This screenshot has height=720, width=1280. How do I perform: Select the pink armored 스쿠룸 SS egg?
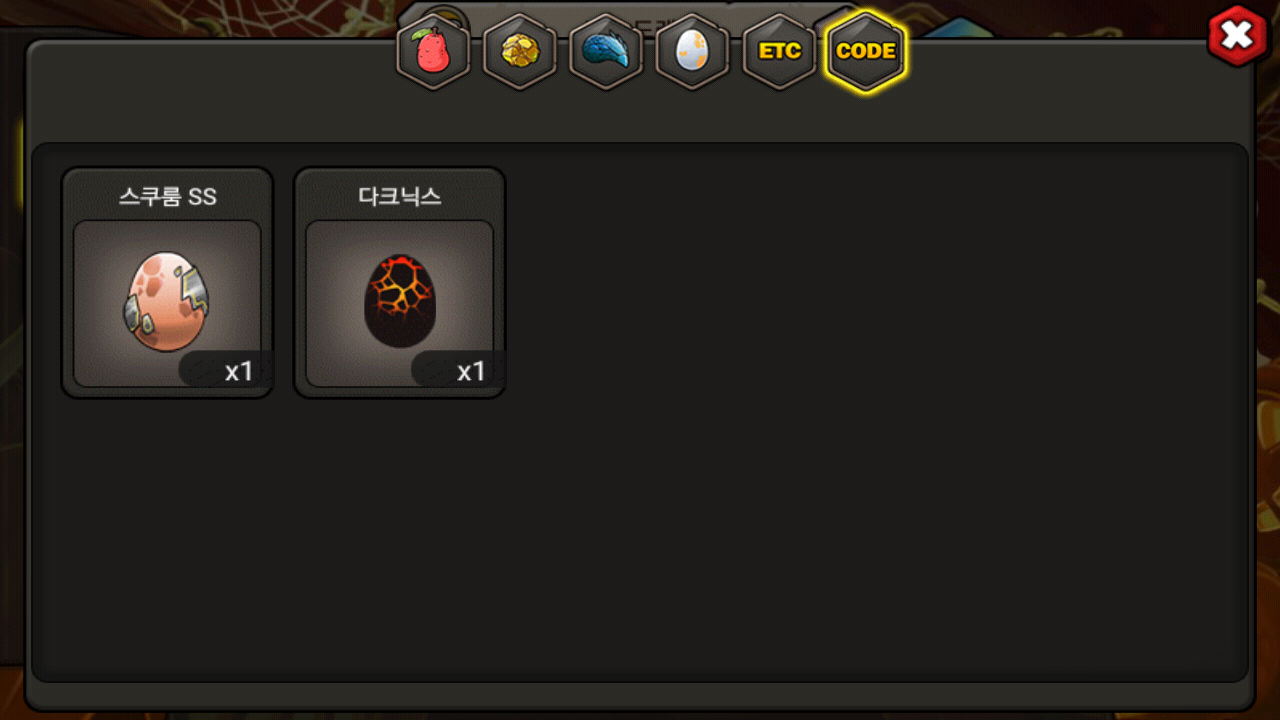[167, 302]
